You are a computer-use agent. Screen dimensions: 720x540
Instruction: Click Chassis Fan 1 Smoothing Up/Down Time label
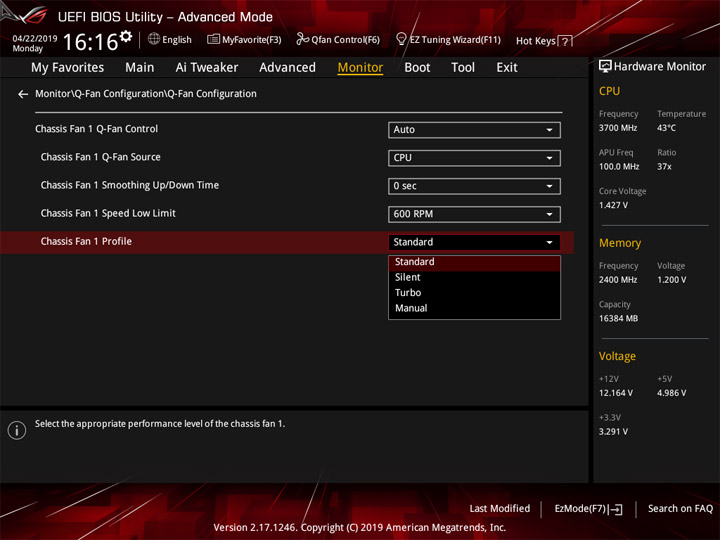click(129, 186)
